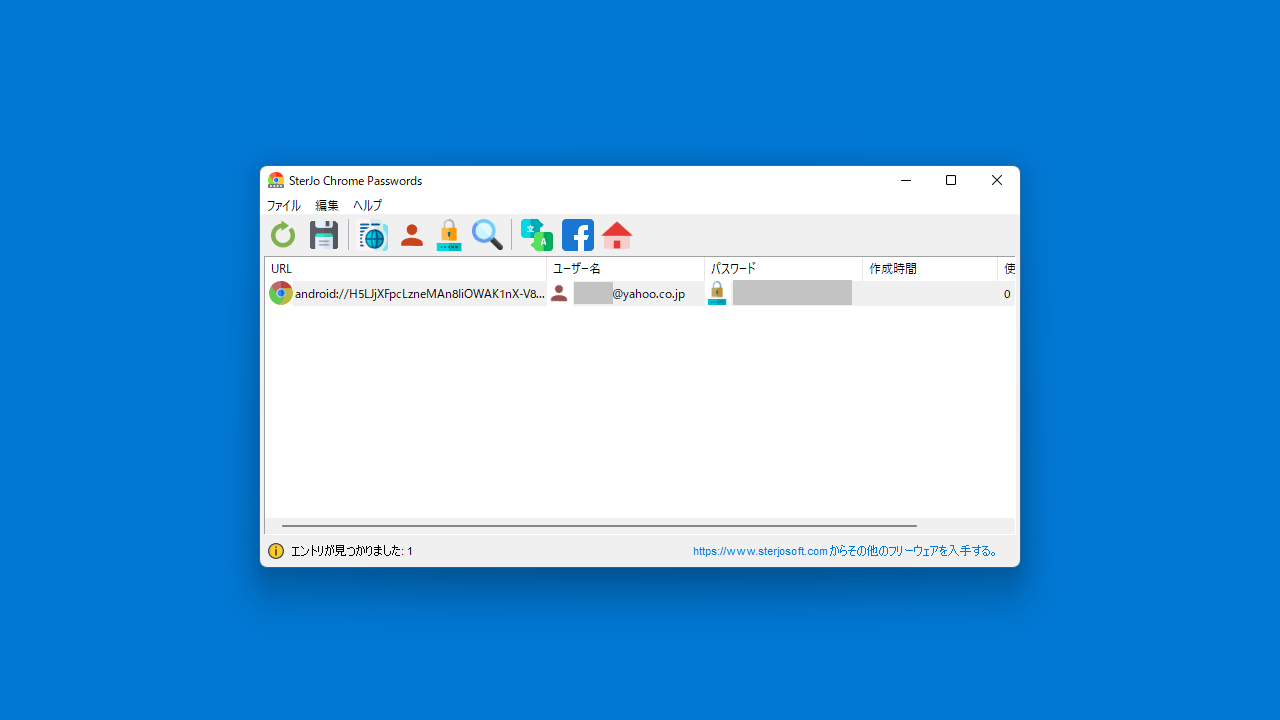Sort by the 作成時間 column header

coord(930,269)
